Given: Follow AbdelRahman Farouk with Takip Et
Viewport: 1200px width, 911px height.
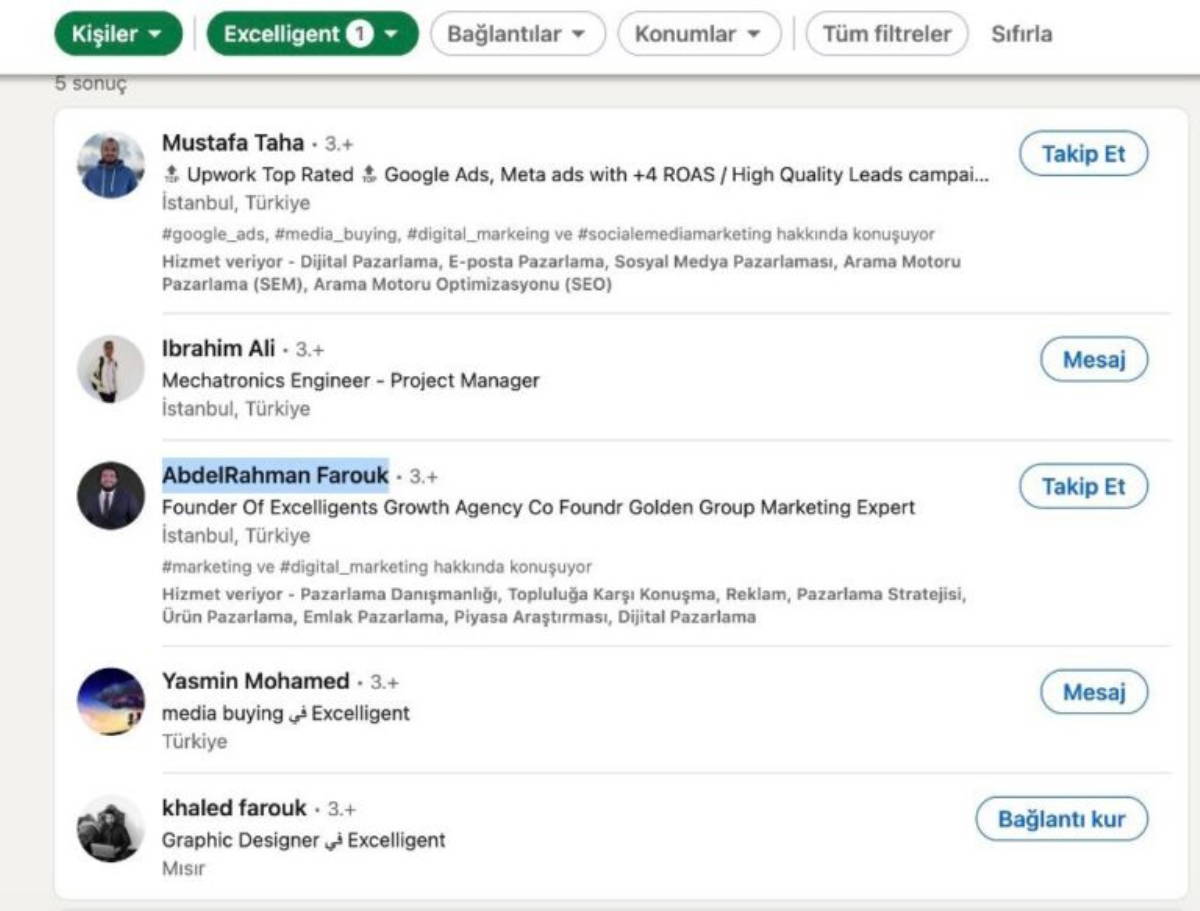Looking at the screenshot, I should click(1083, 486).
